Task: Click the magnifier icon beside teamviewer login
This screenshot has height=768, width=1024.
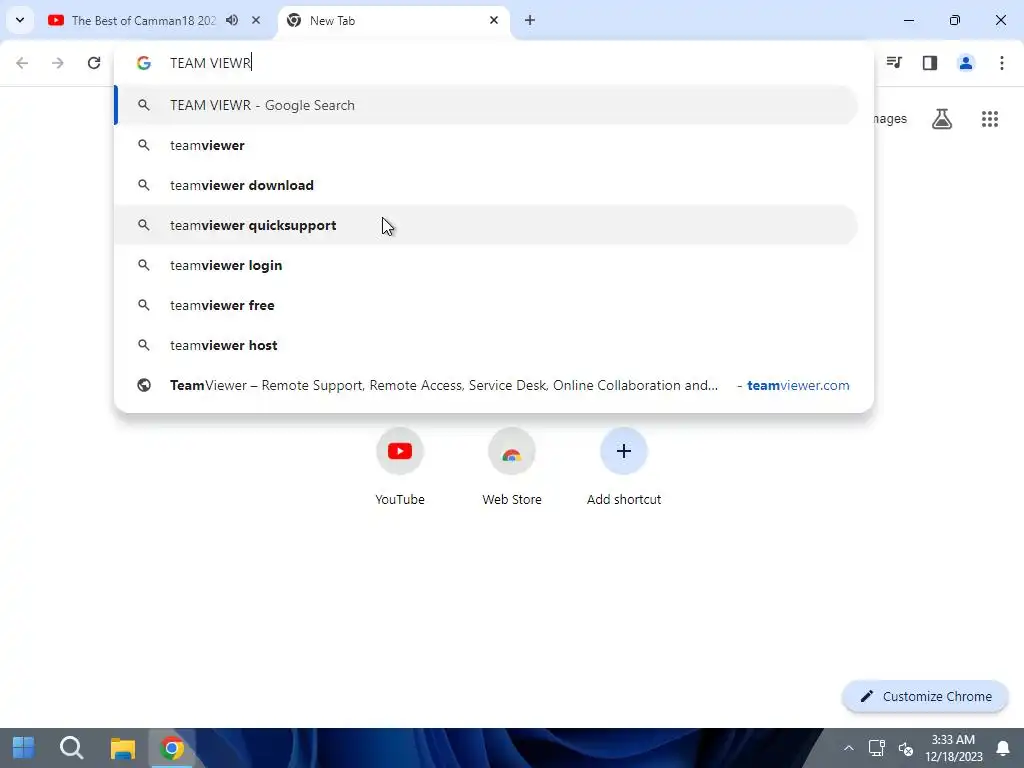Action: 144,265
